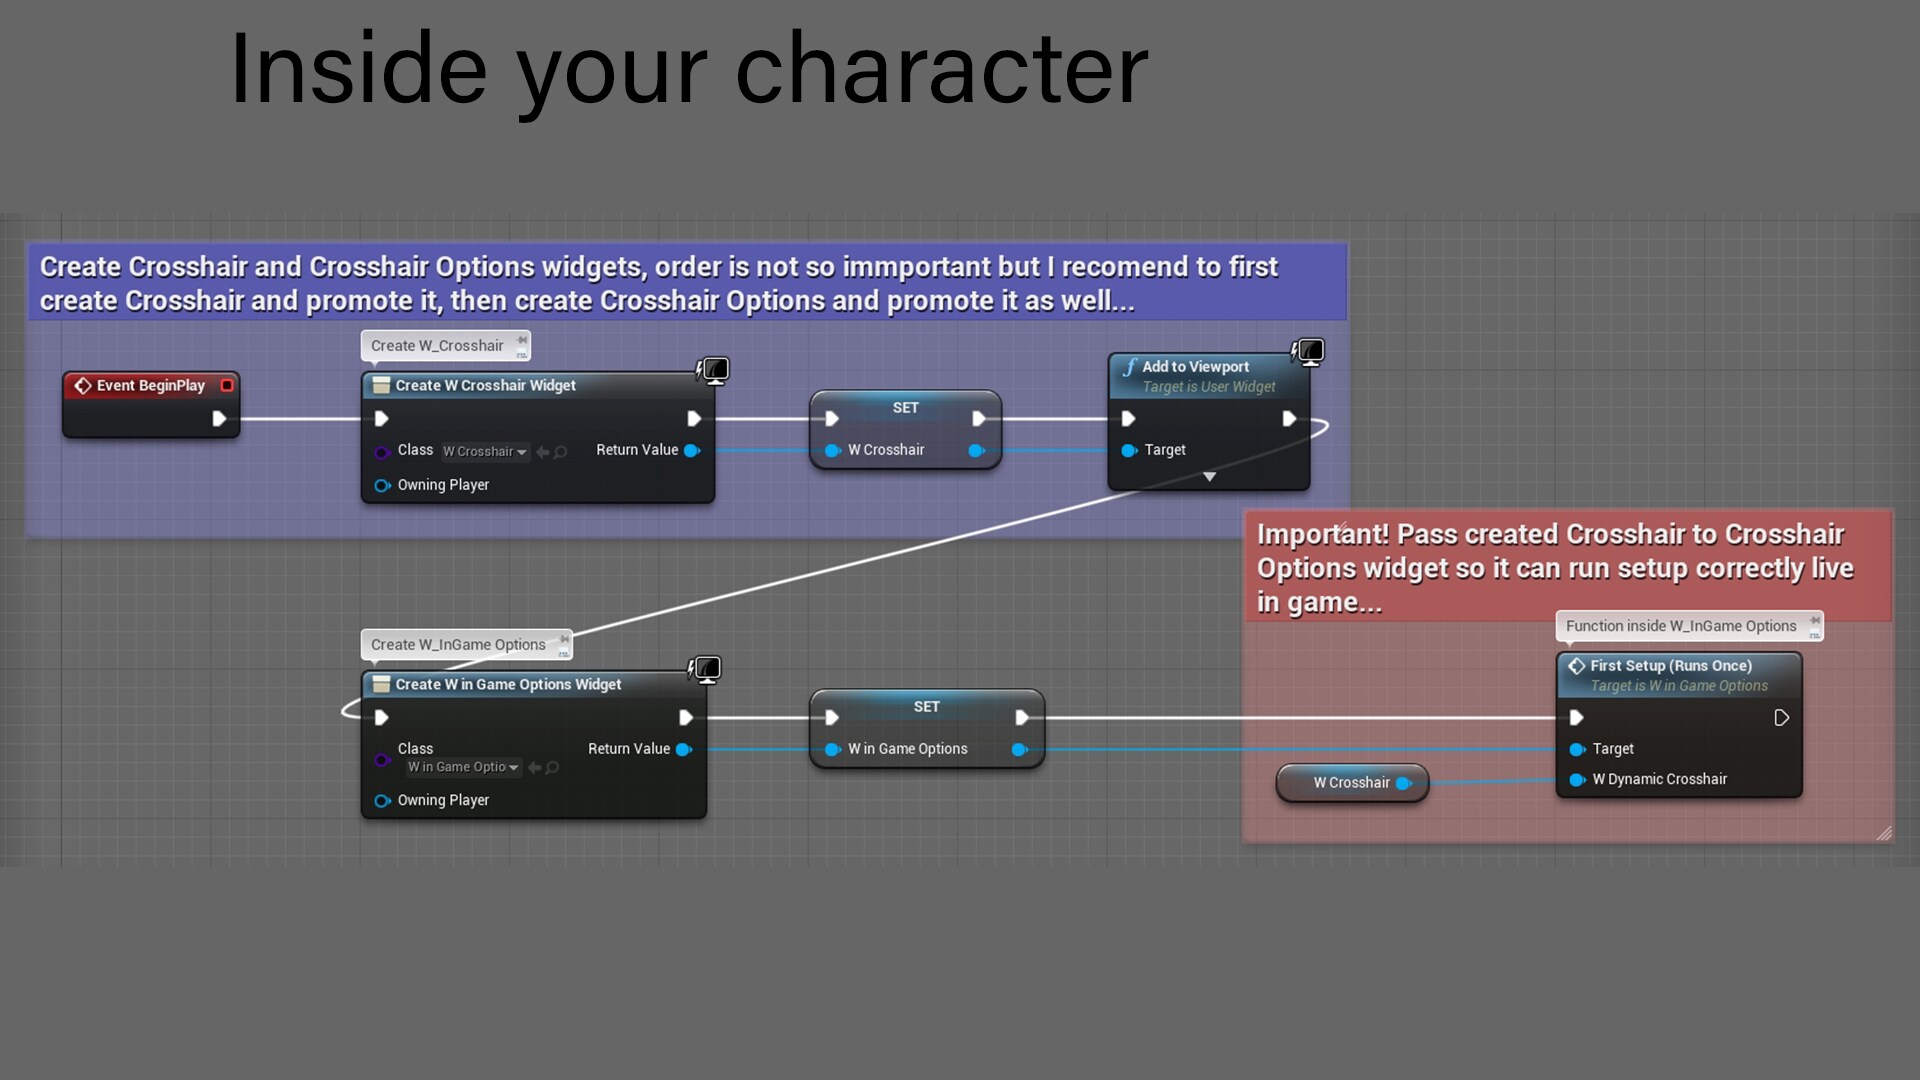Click the Event BeginPlay node title

(x=150, y=385)
